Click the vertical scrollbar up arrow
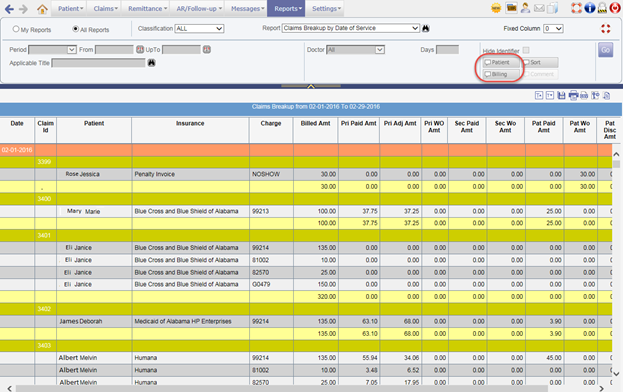The image size is (623, 392). coord(616,154)
